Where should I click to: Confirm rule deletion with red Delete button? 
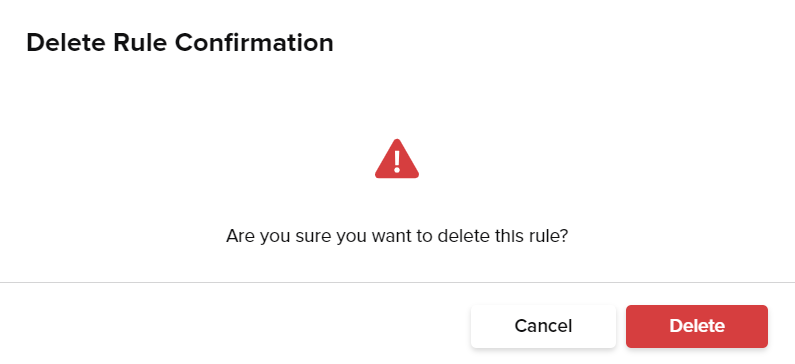(x=697, y=326)
